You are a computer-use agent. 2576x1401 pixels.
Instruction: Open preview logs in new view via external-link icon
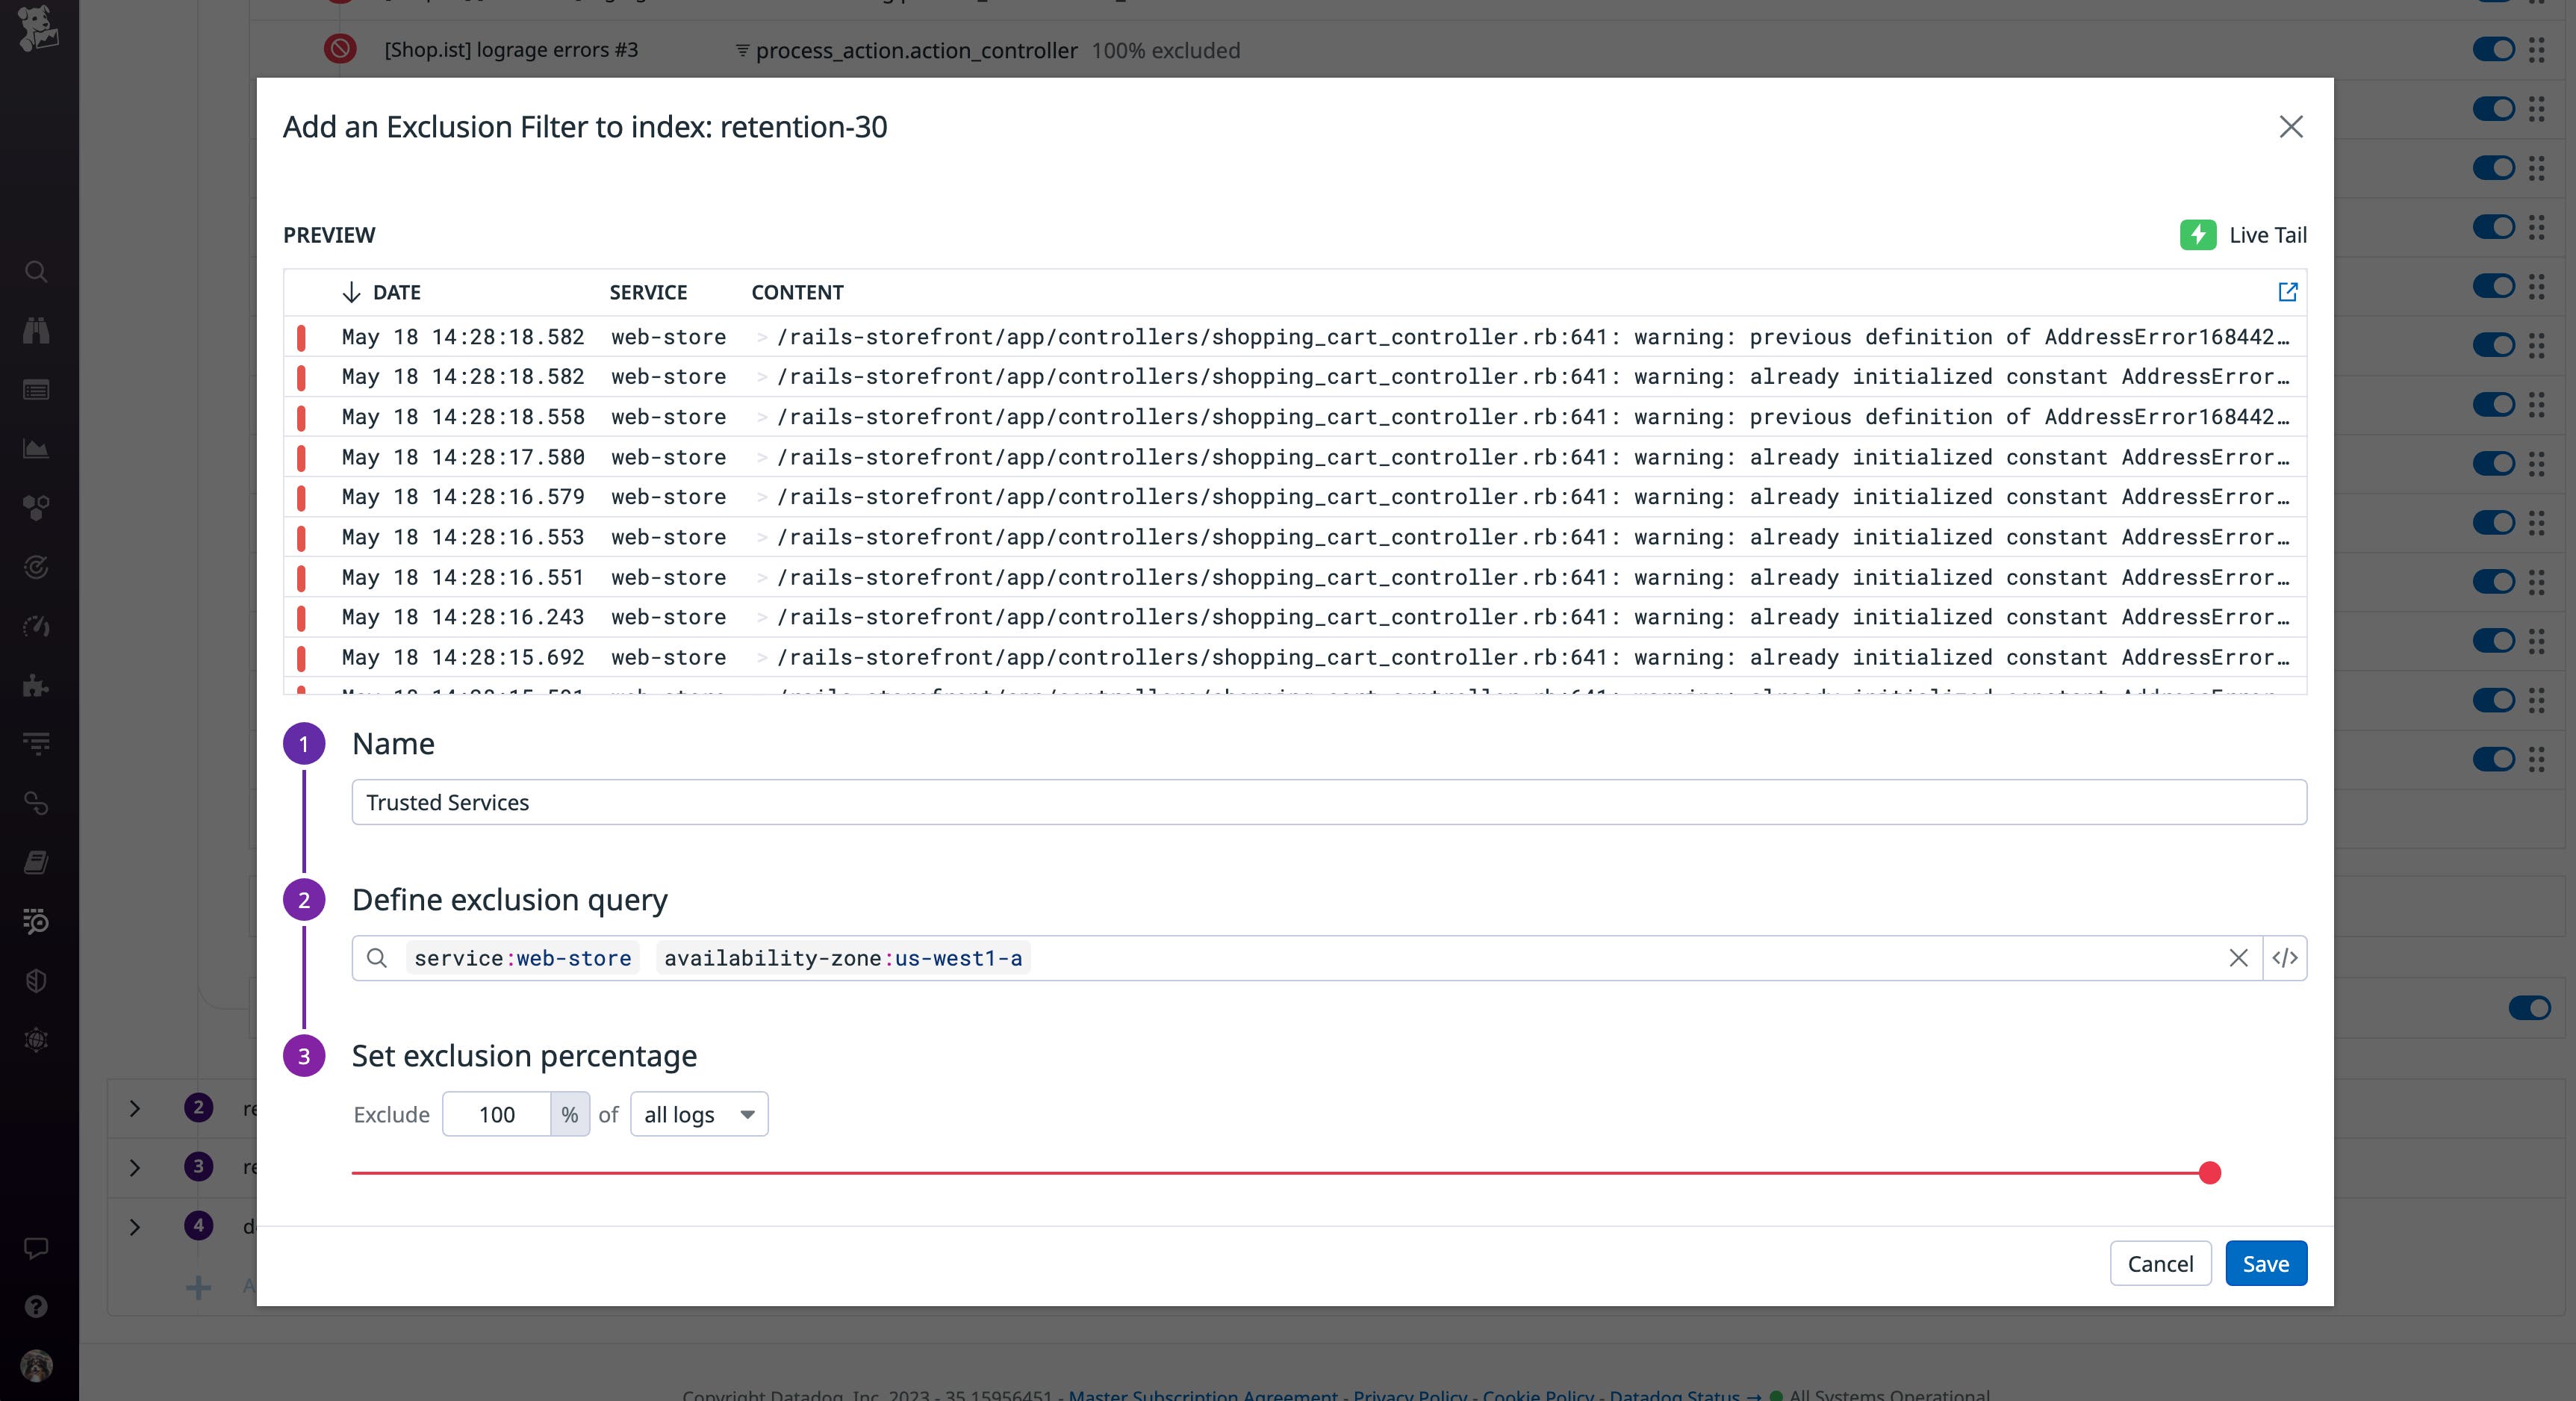pos(2288,292)
